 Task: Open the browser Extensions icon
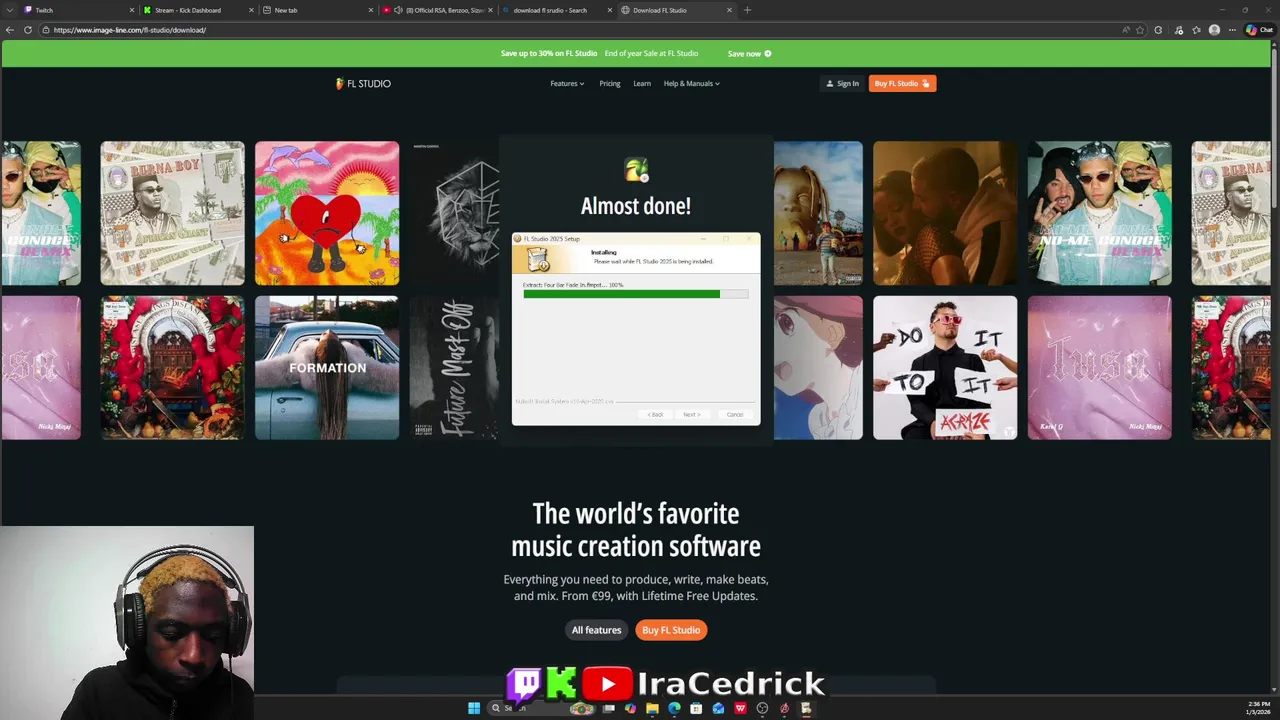tap(1158, 30)
